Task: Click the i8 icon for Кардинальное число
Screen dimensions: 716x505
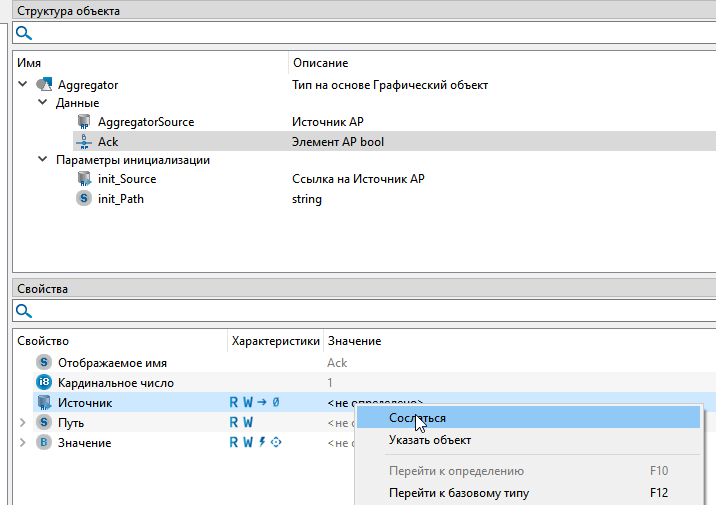Action: pos(43,383)
